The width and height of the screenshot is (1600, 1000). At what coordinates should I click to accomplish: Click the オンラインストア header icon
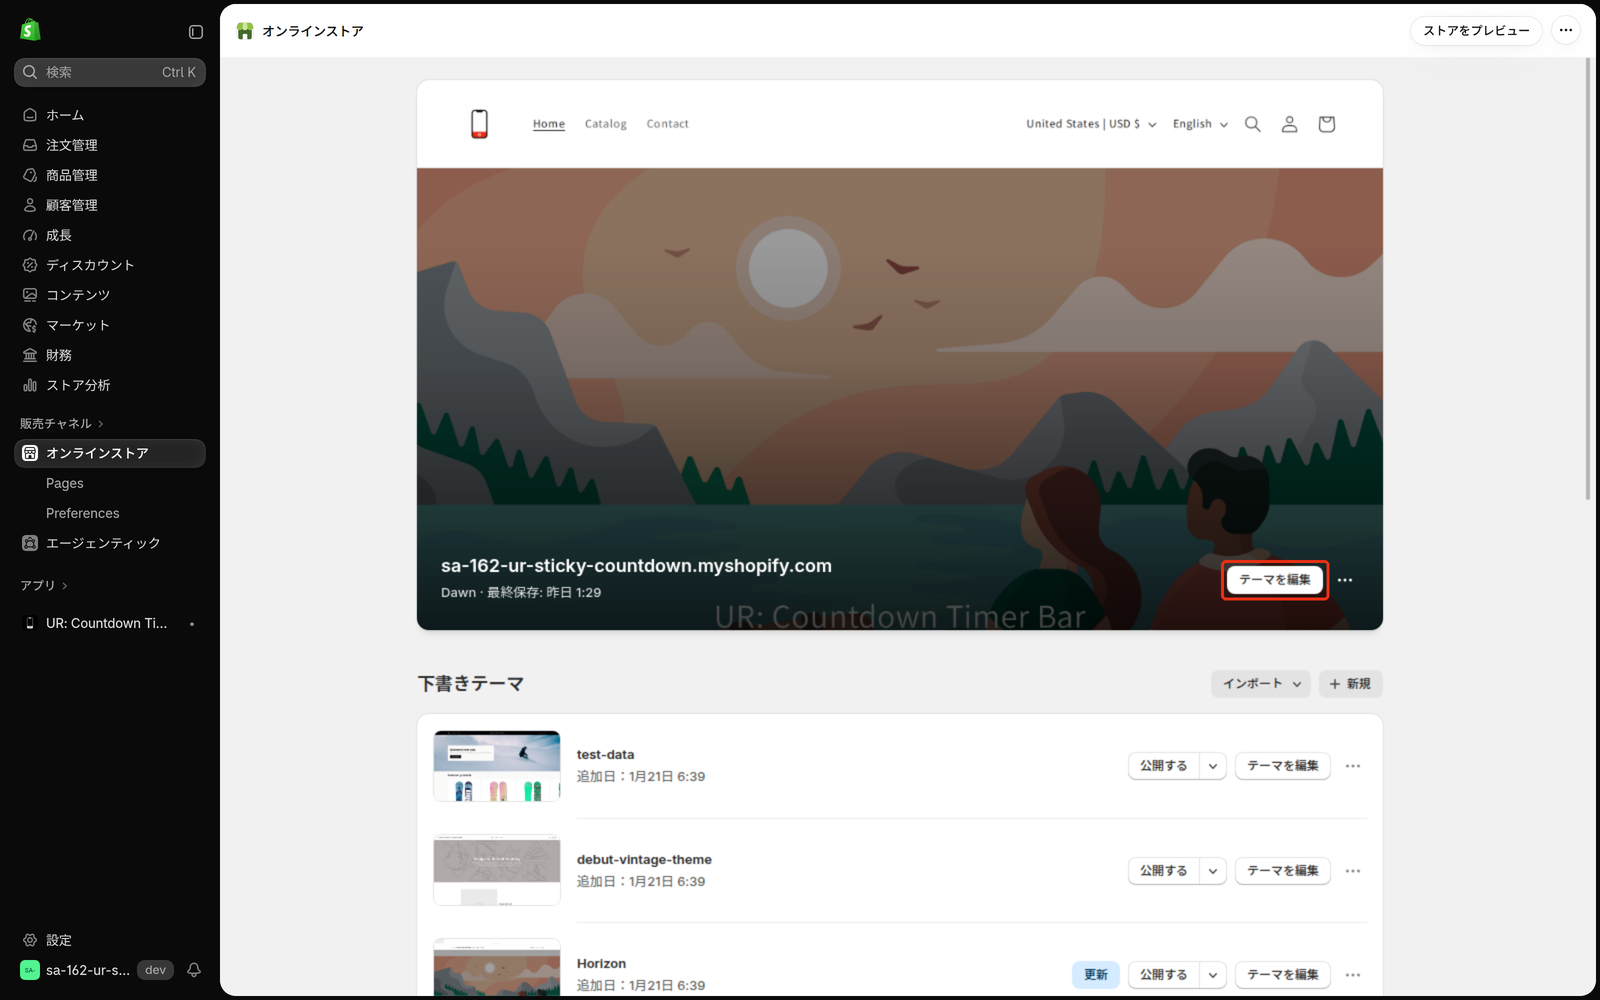click(x=245, y=31)
